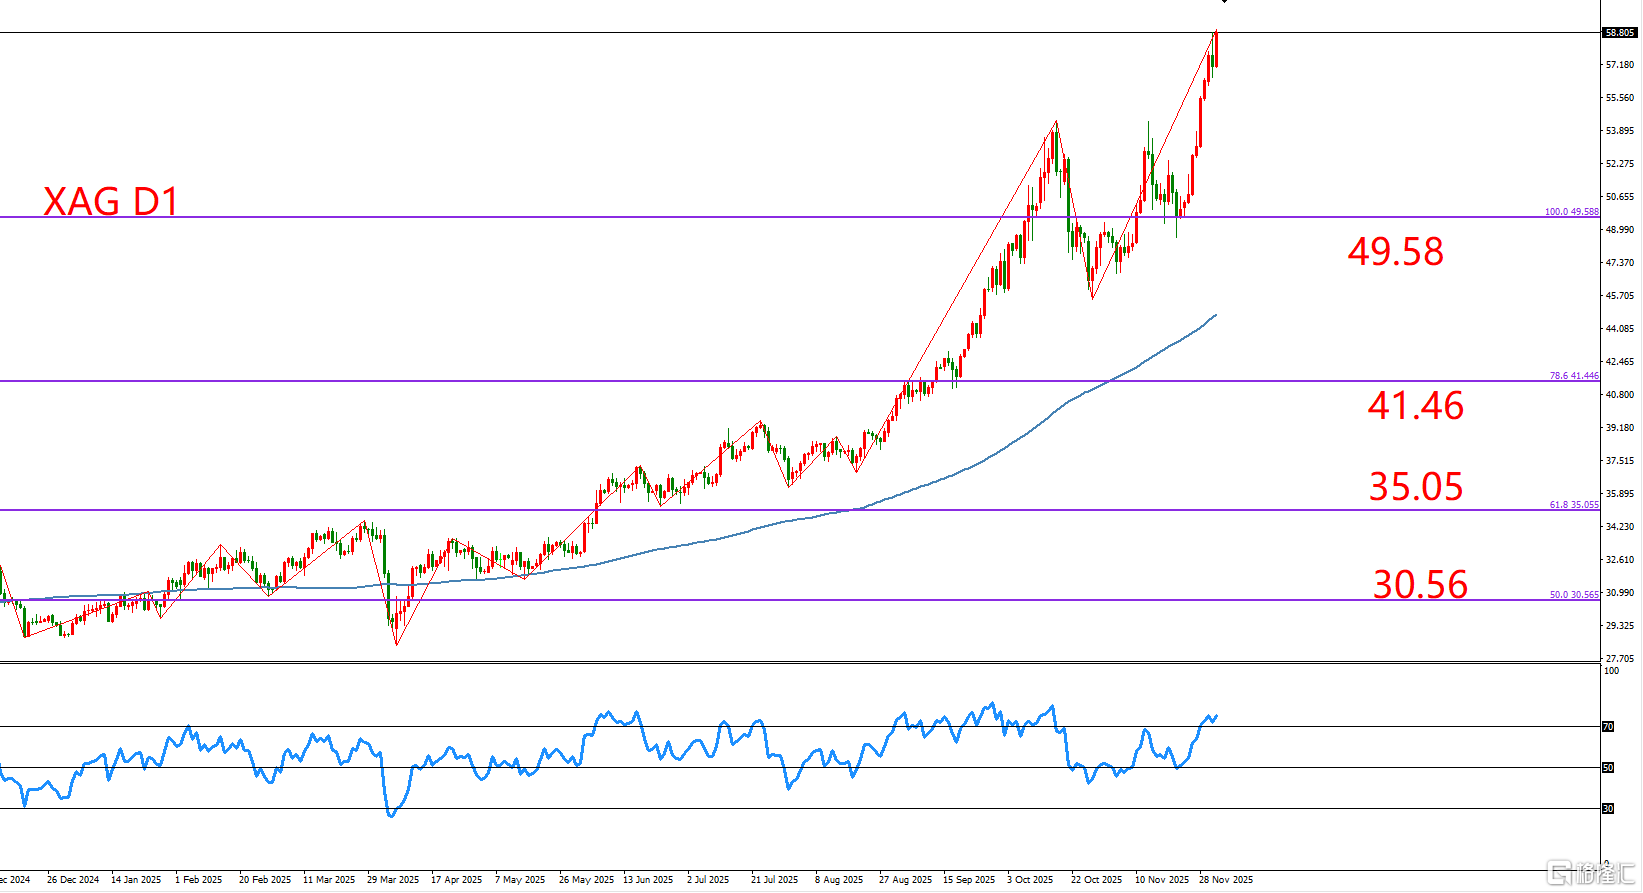Viewport: 1643px width, 893px height.
Task: Select the current price tag 58.805
Action: [x=1619, y=33]
